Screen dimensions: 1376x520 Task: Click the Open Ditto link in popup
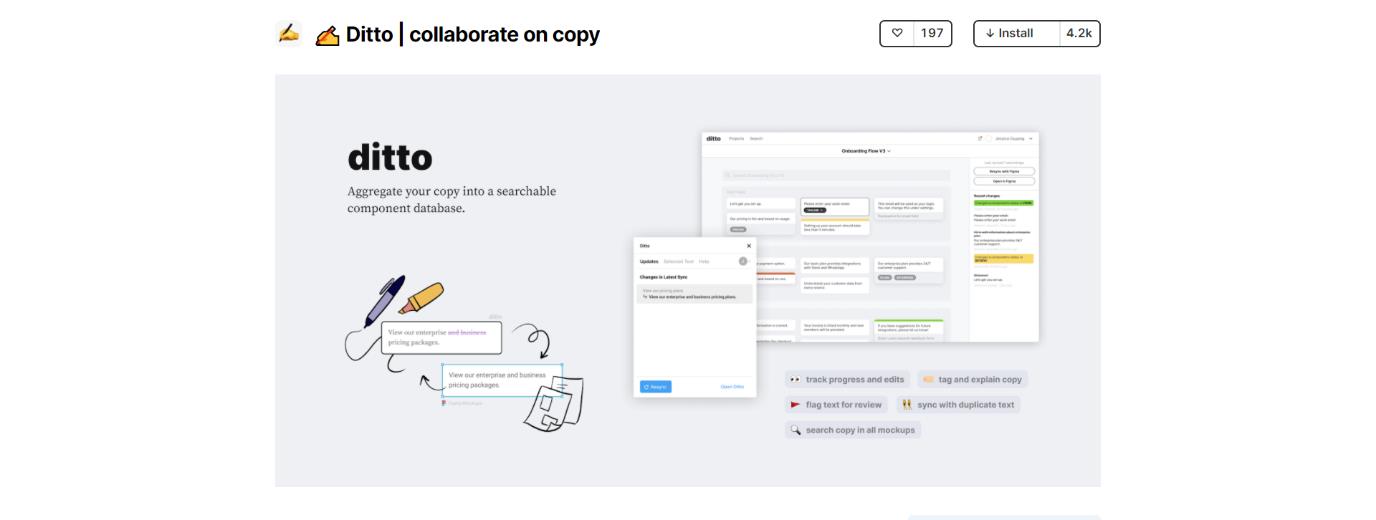tap(732, 386)
